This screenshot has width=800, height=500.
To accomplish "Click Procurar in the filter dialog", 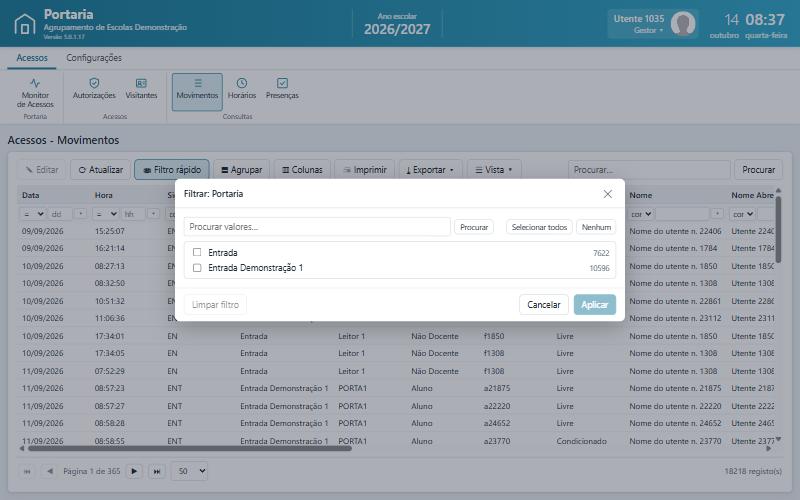I will pyautogui.click(x=474, y=227).
